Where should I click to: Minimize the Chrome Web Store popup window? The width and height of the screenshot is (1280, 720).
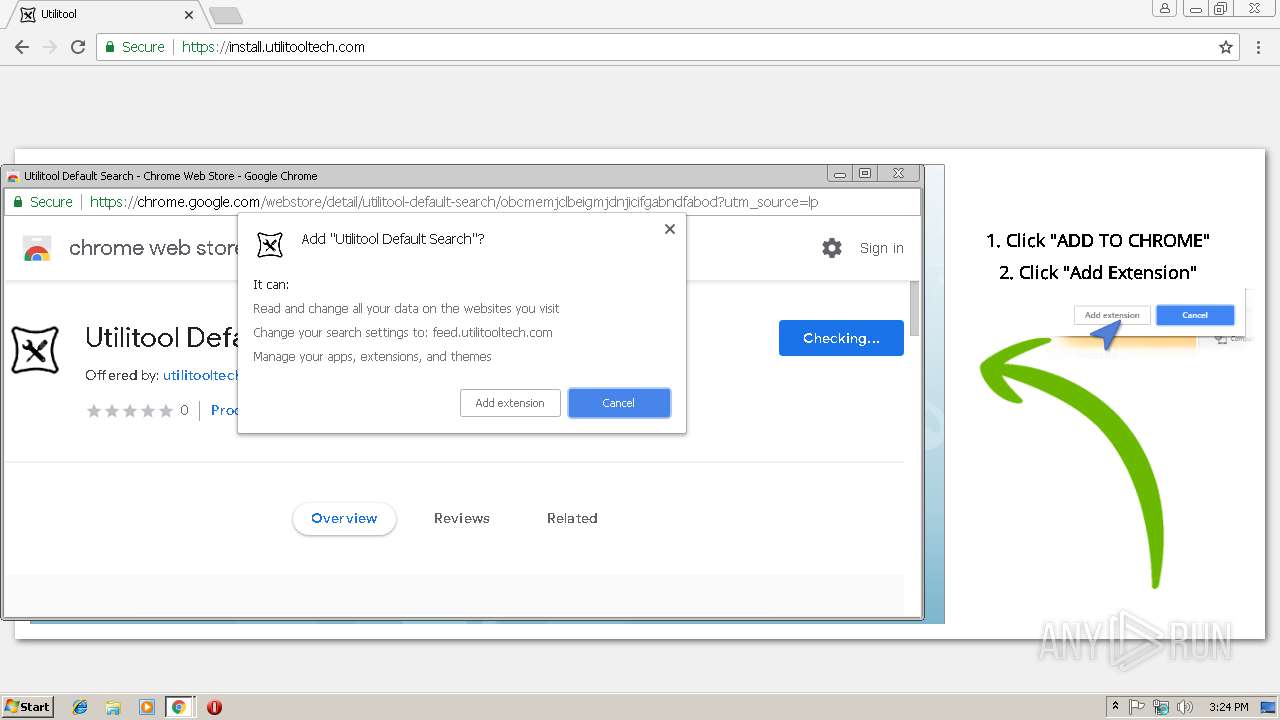[x=840, y=174]
